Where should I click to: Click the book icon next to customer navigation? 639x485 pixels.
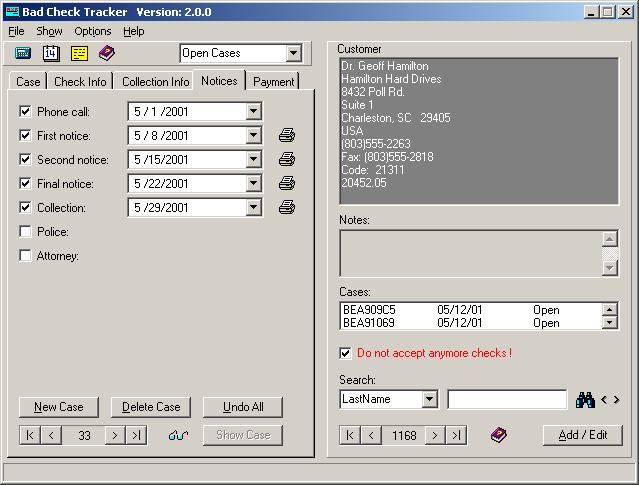coord(498,435)
